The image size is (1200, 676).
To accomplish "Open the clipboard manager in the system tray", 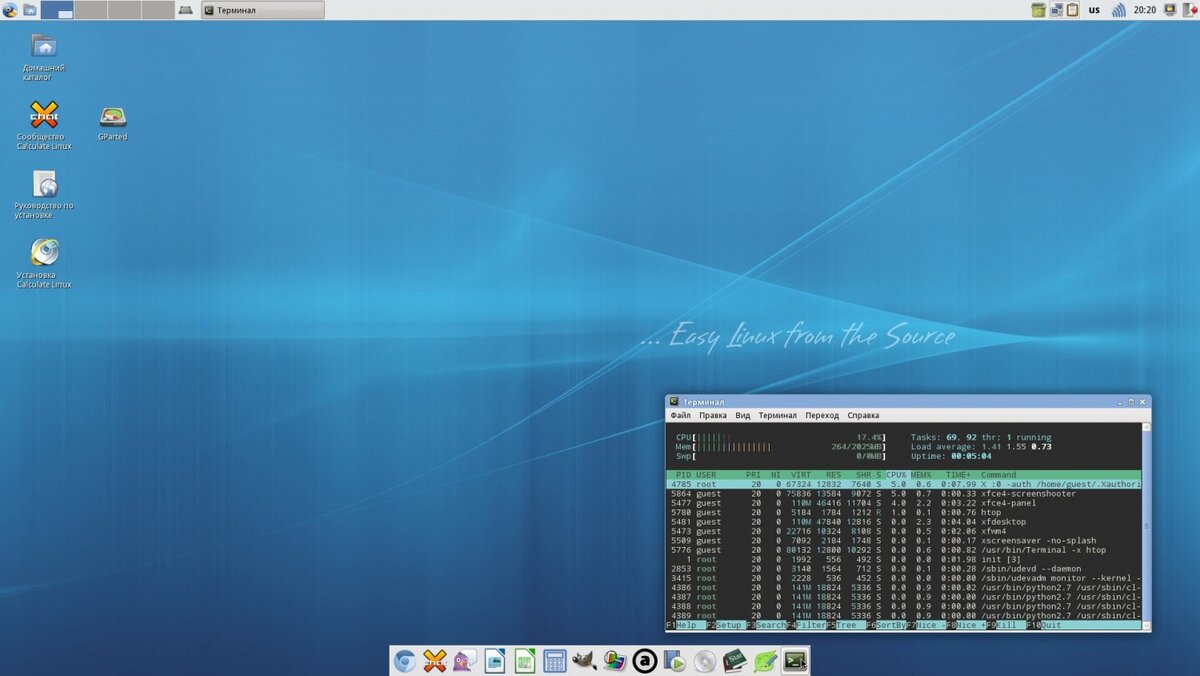I will point(1073,9).
